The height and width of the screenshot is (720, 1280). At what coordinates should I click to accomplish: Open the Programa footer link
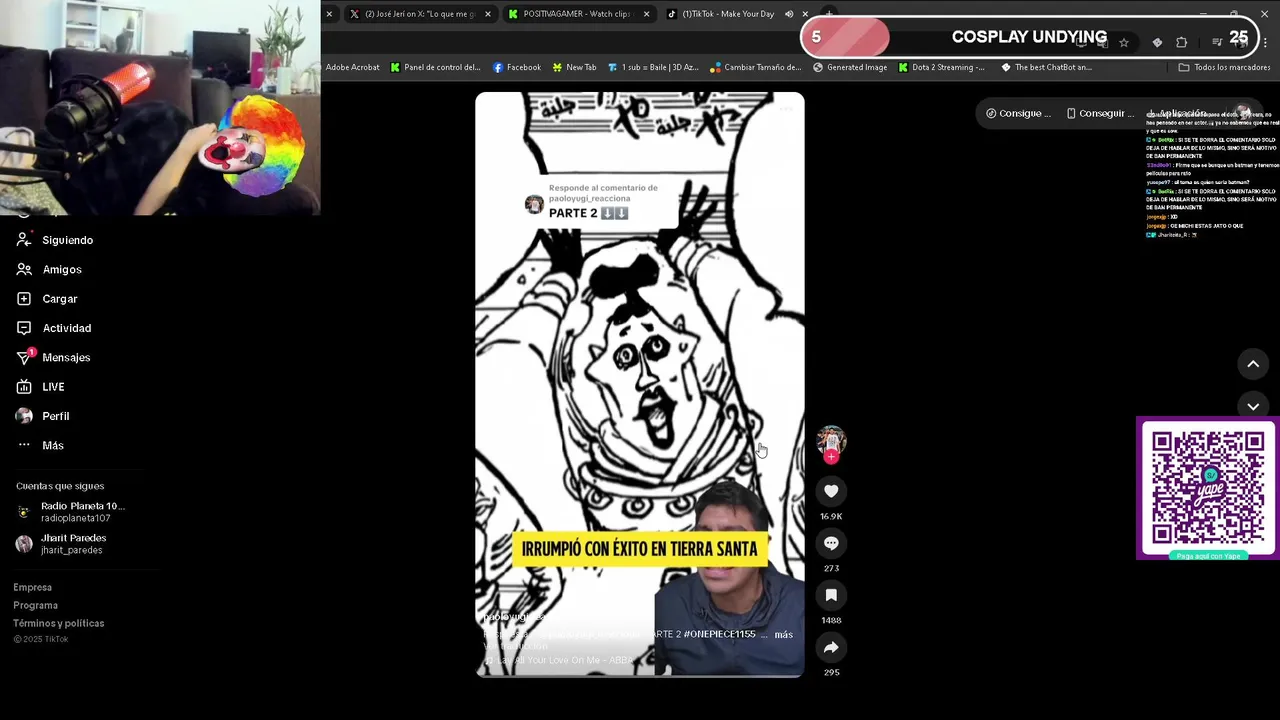point(36,605)
